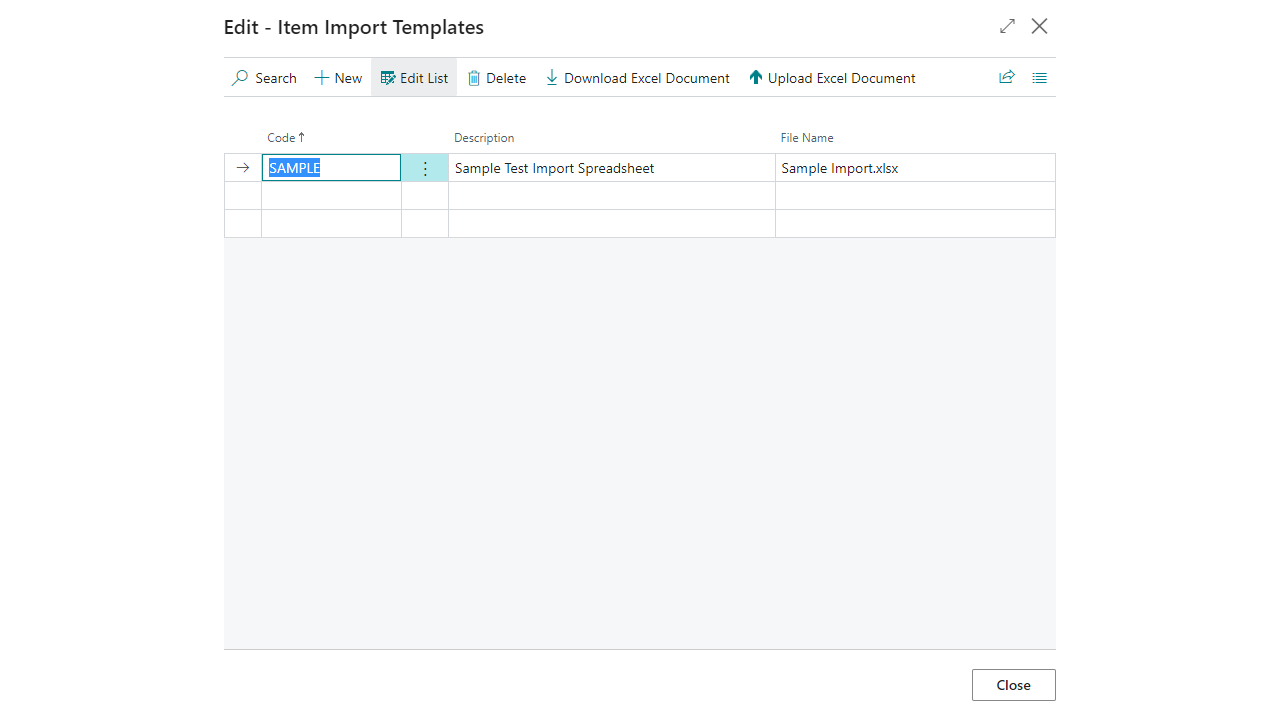Open the File Name column header menu

807,138
